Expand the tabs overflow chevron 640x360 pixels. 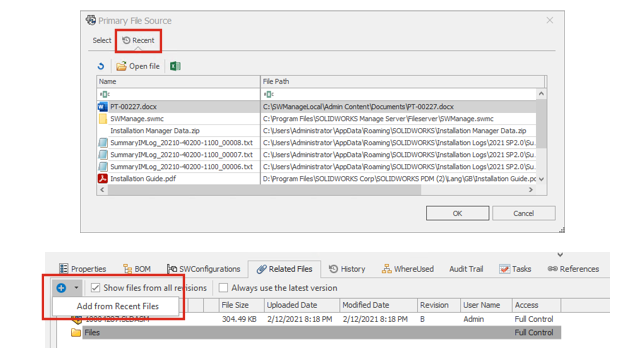560,255
